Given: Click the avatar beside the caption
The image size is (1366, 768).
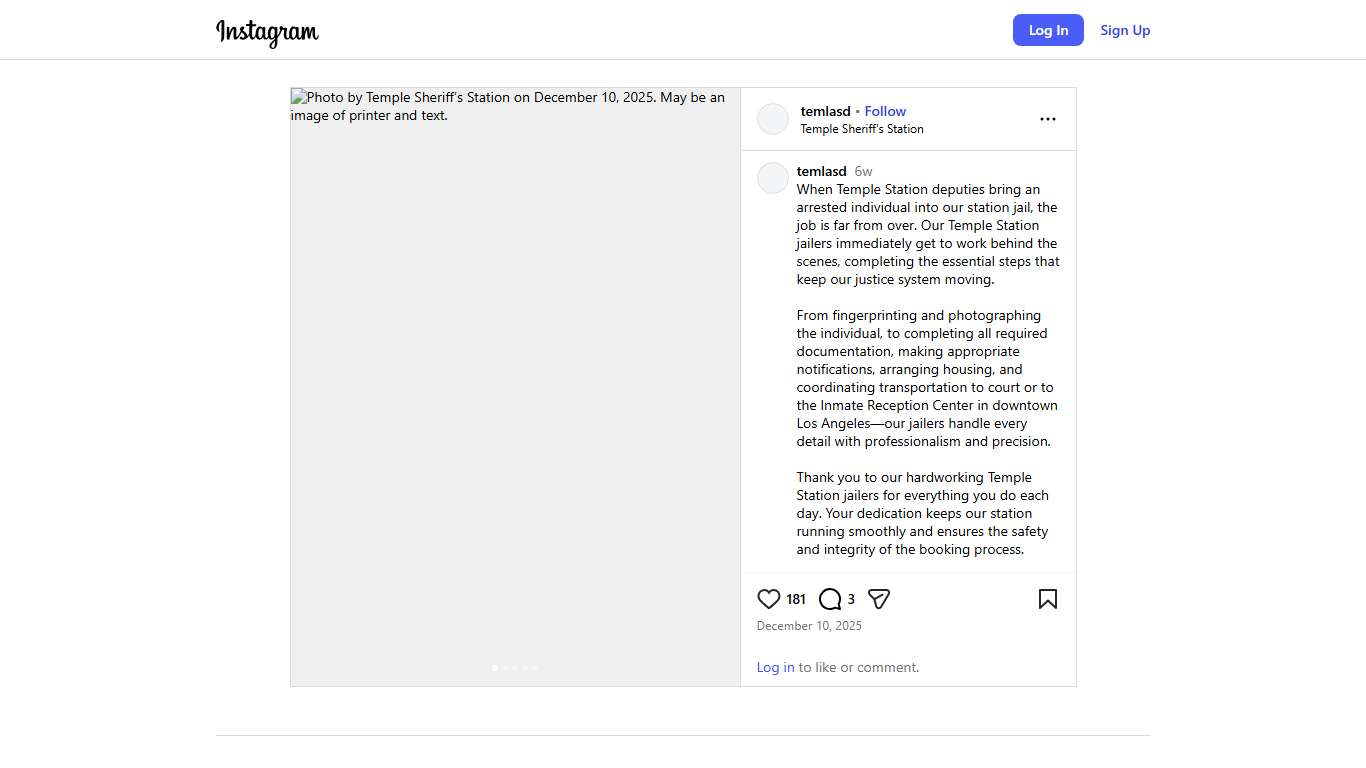Looking at the screenshot, I should (x=773, y=178).
